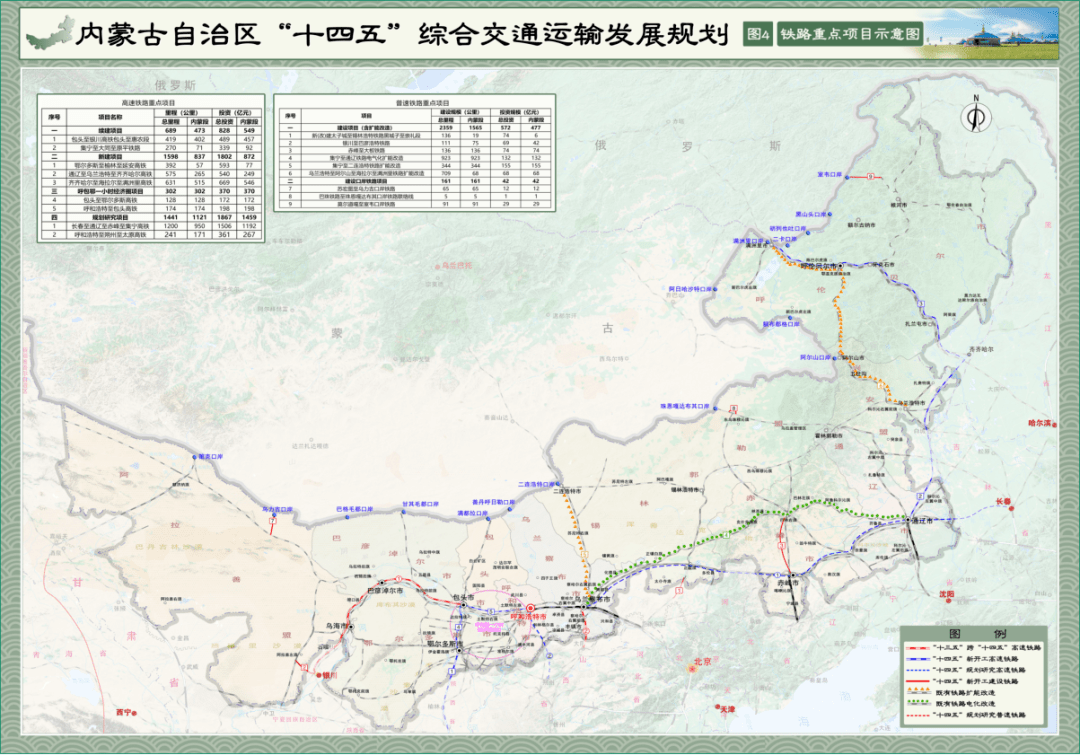1080x755 pixels.
Task: Click the 策克口岸 border port dot
Action: pyautogui.click(x=193, y=457)
